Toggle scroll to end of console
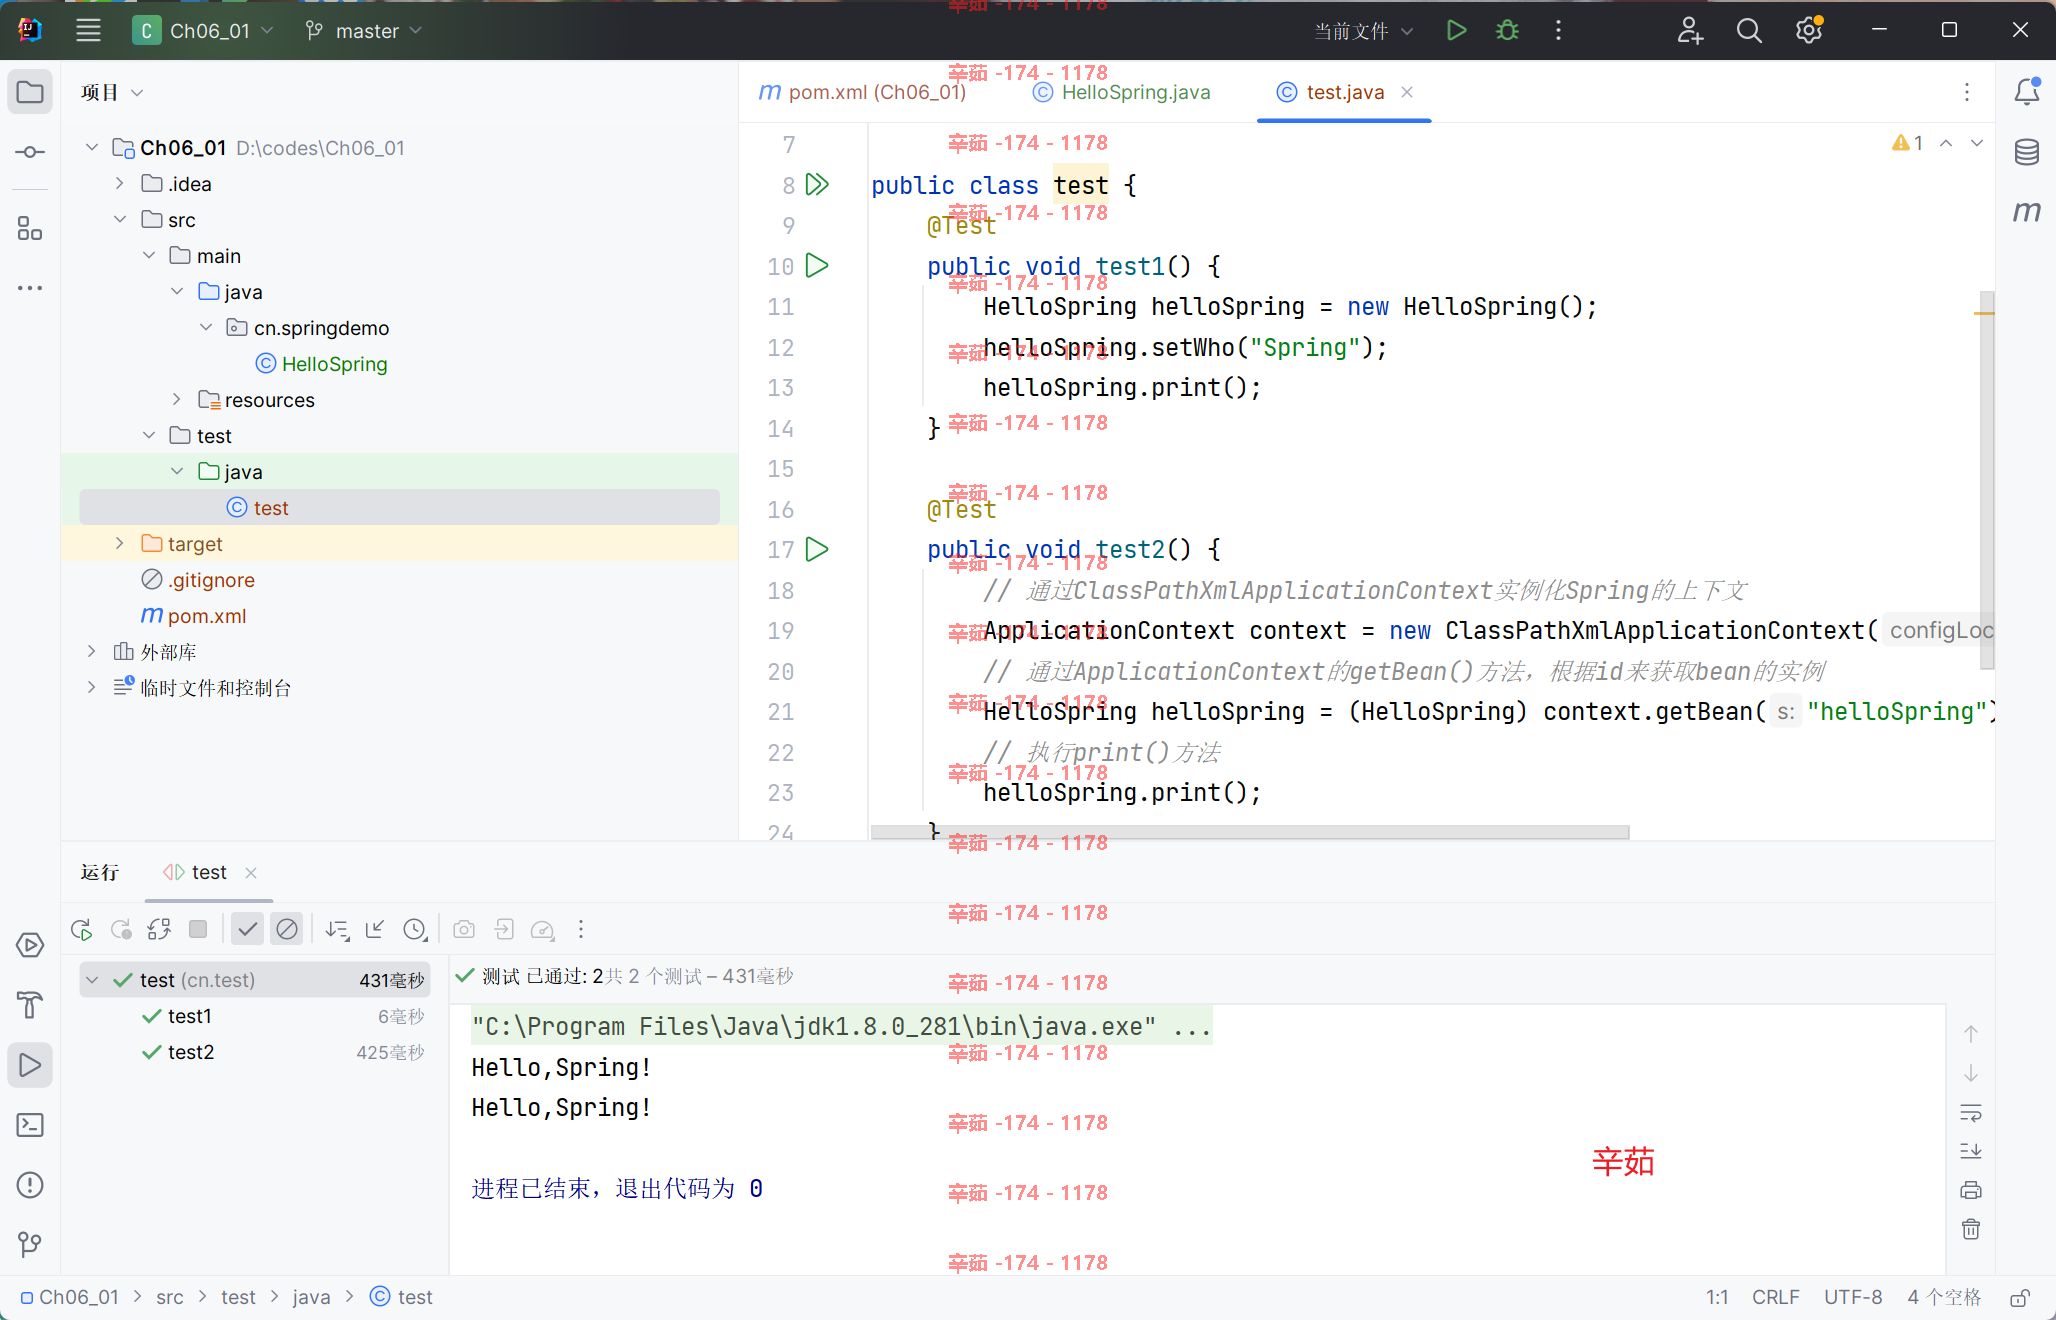The height and width of the screenshot is (1320, 2056). [x=1971, y=1151]
